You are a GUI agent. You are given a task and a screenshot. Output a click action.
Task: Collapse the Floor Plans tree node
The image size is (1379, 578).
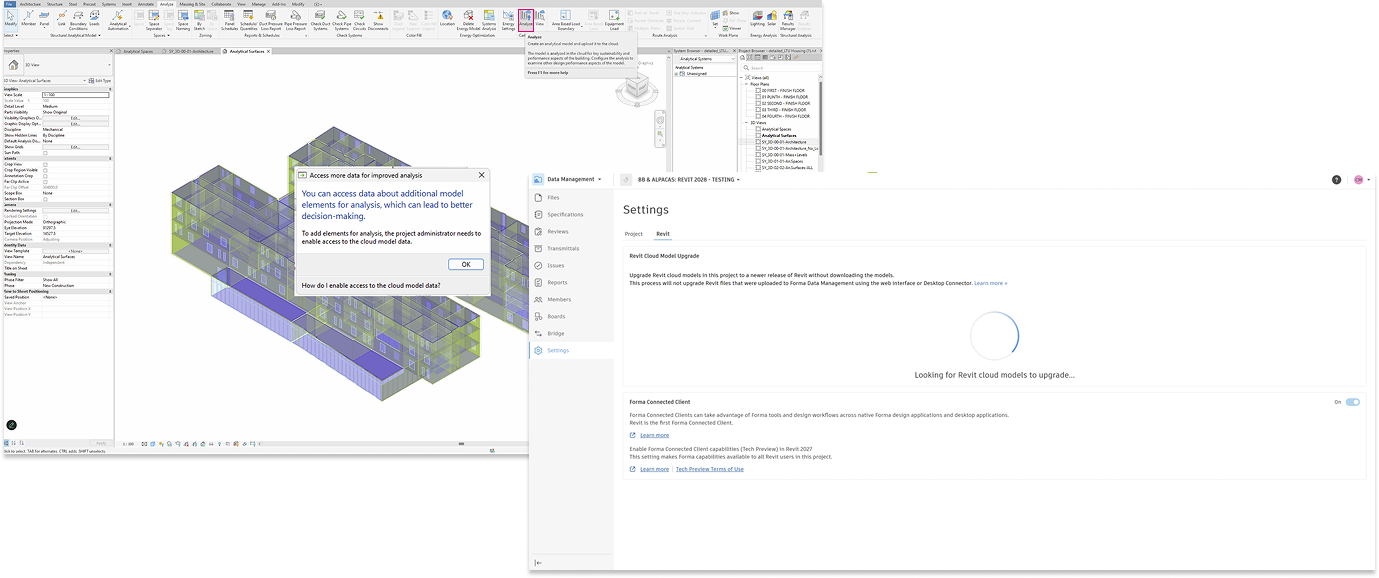pyautogui.click(x=746, y=84)
